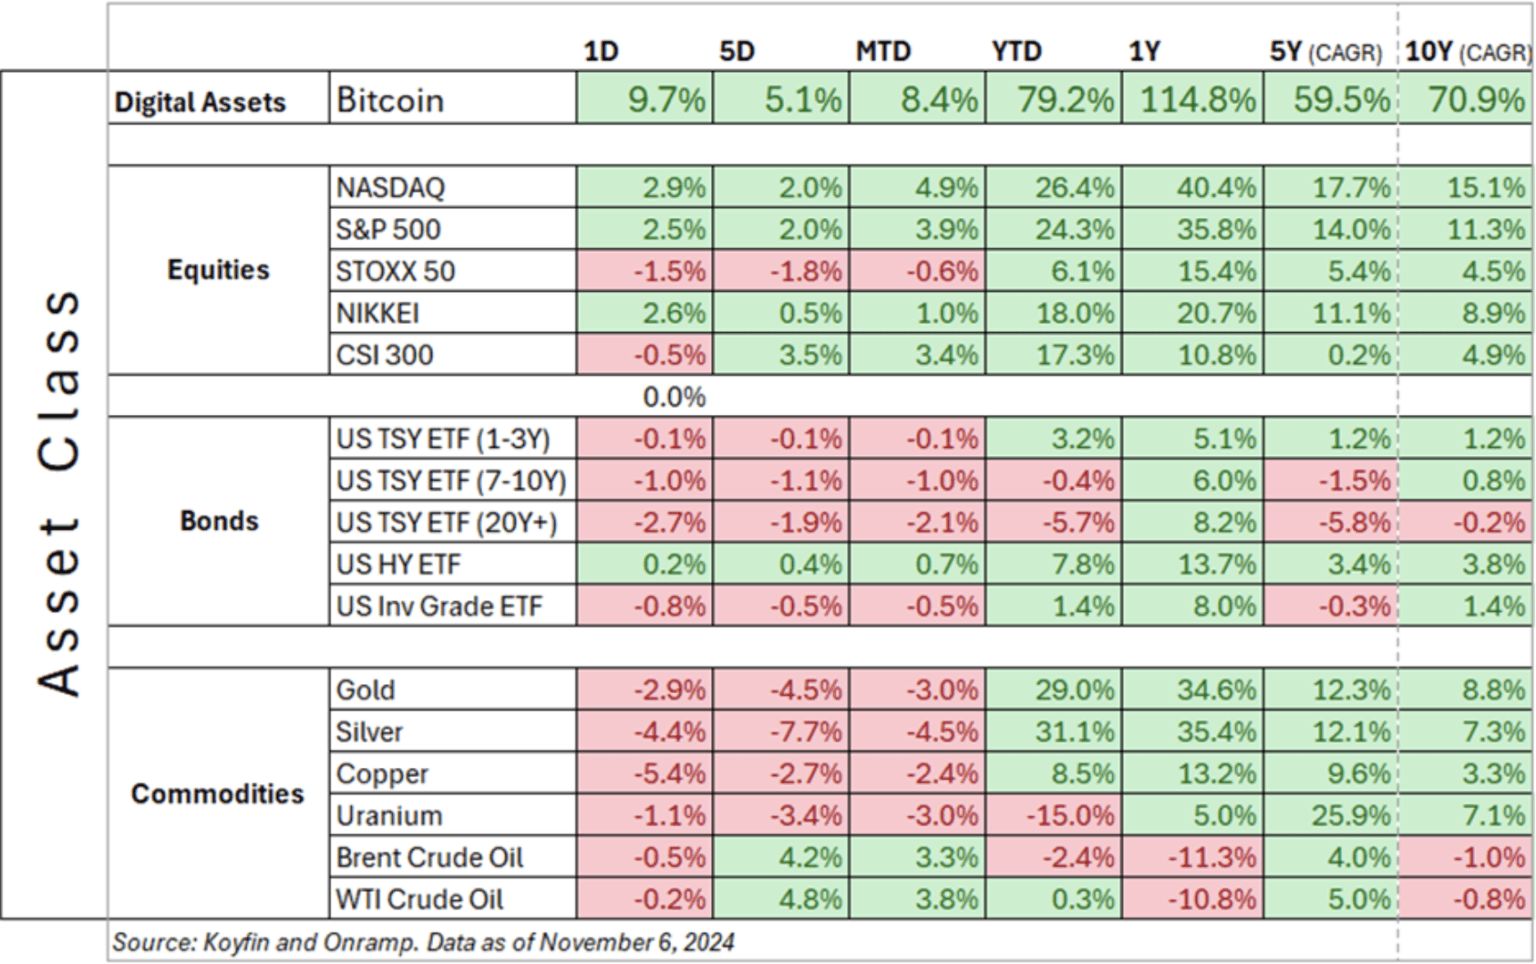Viewport: 1536px width, 964px height.
Task: Click Bitcoin's 1Y return of 114.8%
Action: 1197,100
